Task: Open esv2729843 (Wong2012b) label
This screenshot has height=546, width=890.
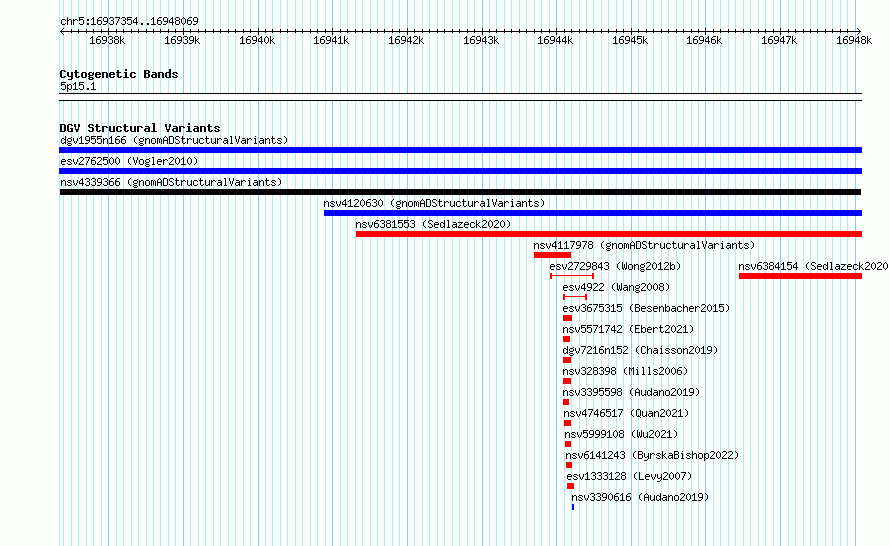Action: 615,266
